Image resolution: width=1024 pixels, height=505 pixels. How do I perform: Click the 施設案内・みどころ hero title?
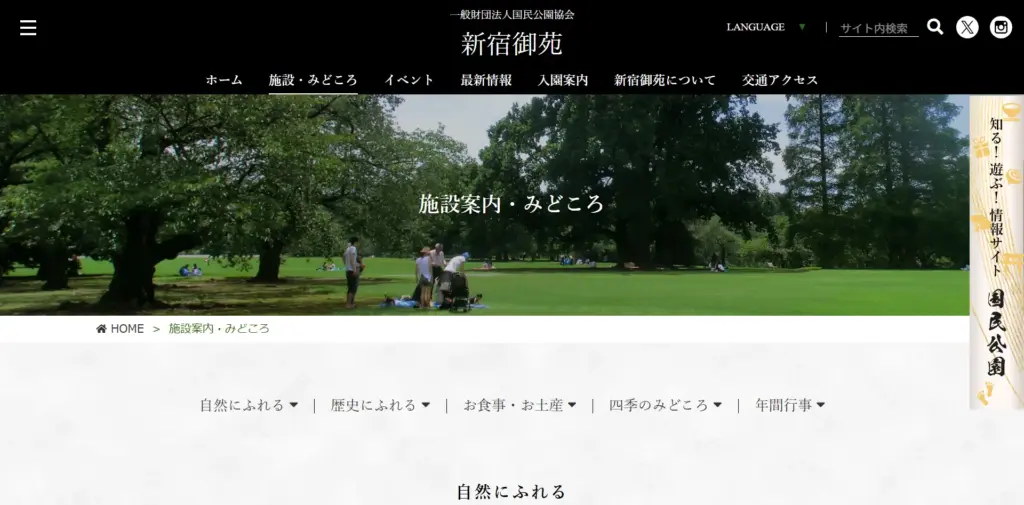point(511,204)
